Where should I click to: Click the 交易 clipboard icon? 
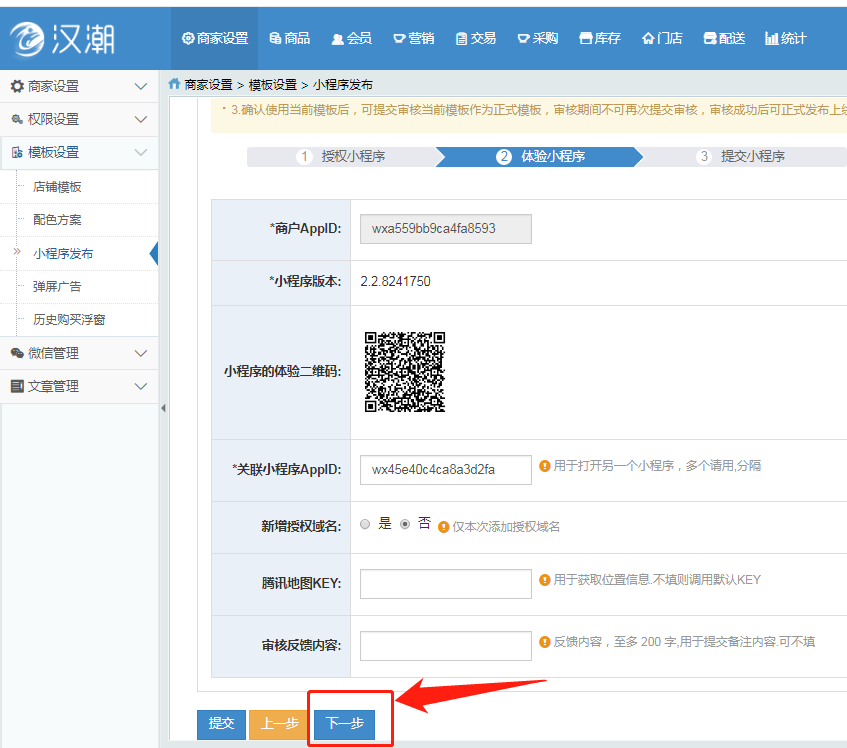point(461,39)
